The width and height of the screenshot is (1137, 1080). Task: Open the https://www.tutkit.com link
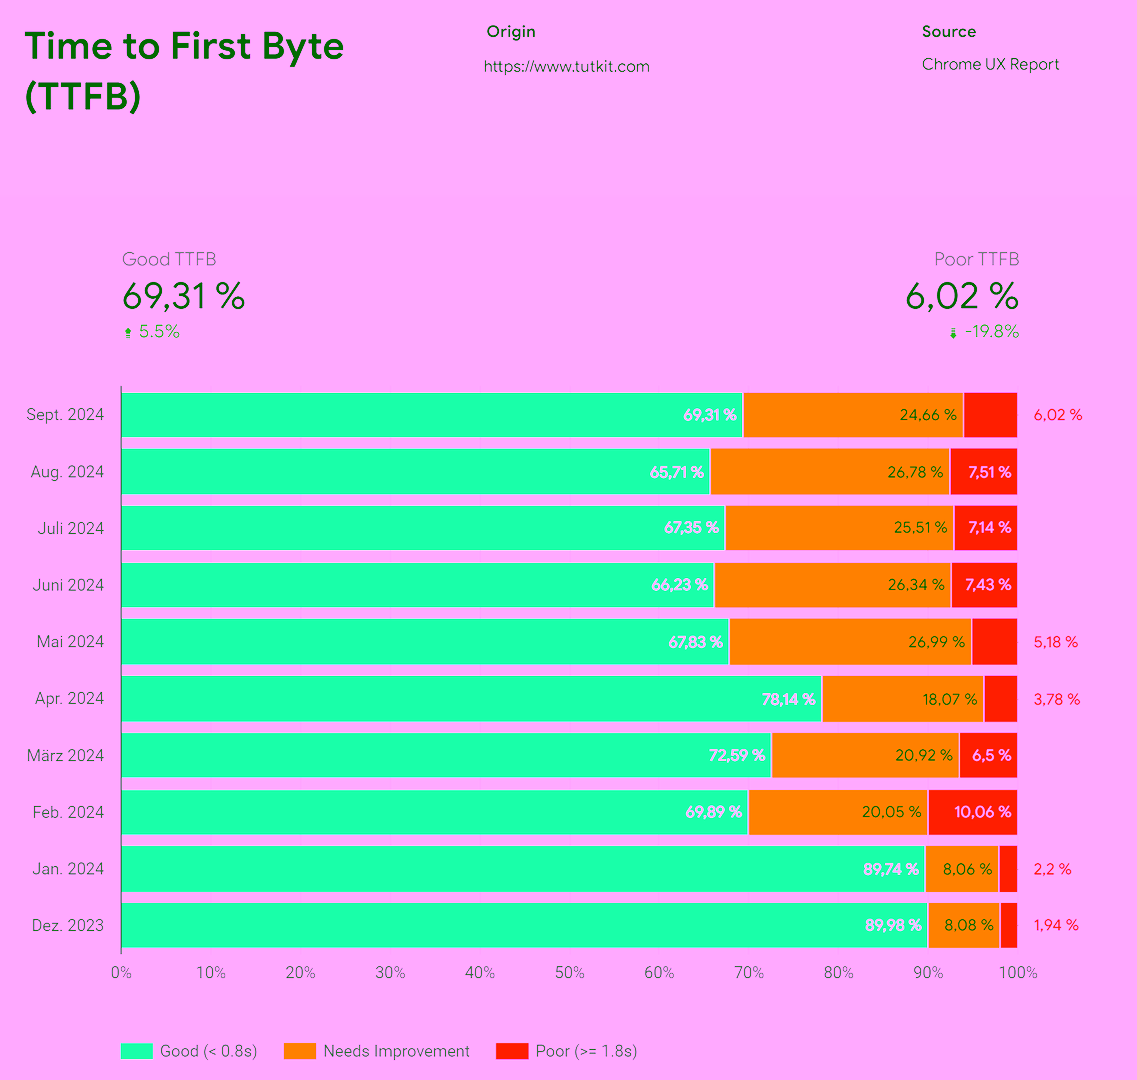click(x=566, y=66)
